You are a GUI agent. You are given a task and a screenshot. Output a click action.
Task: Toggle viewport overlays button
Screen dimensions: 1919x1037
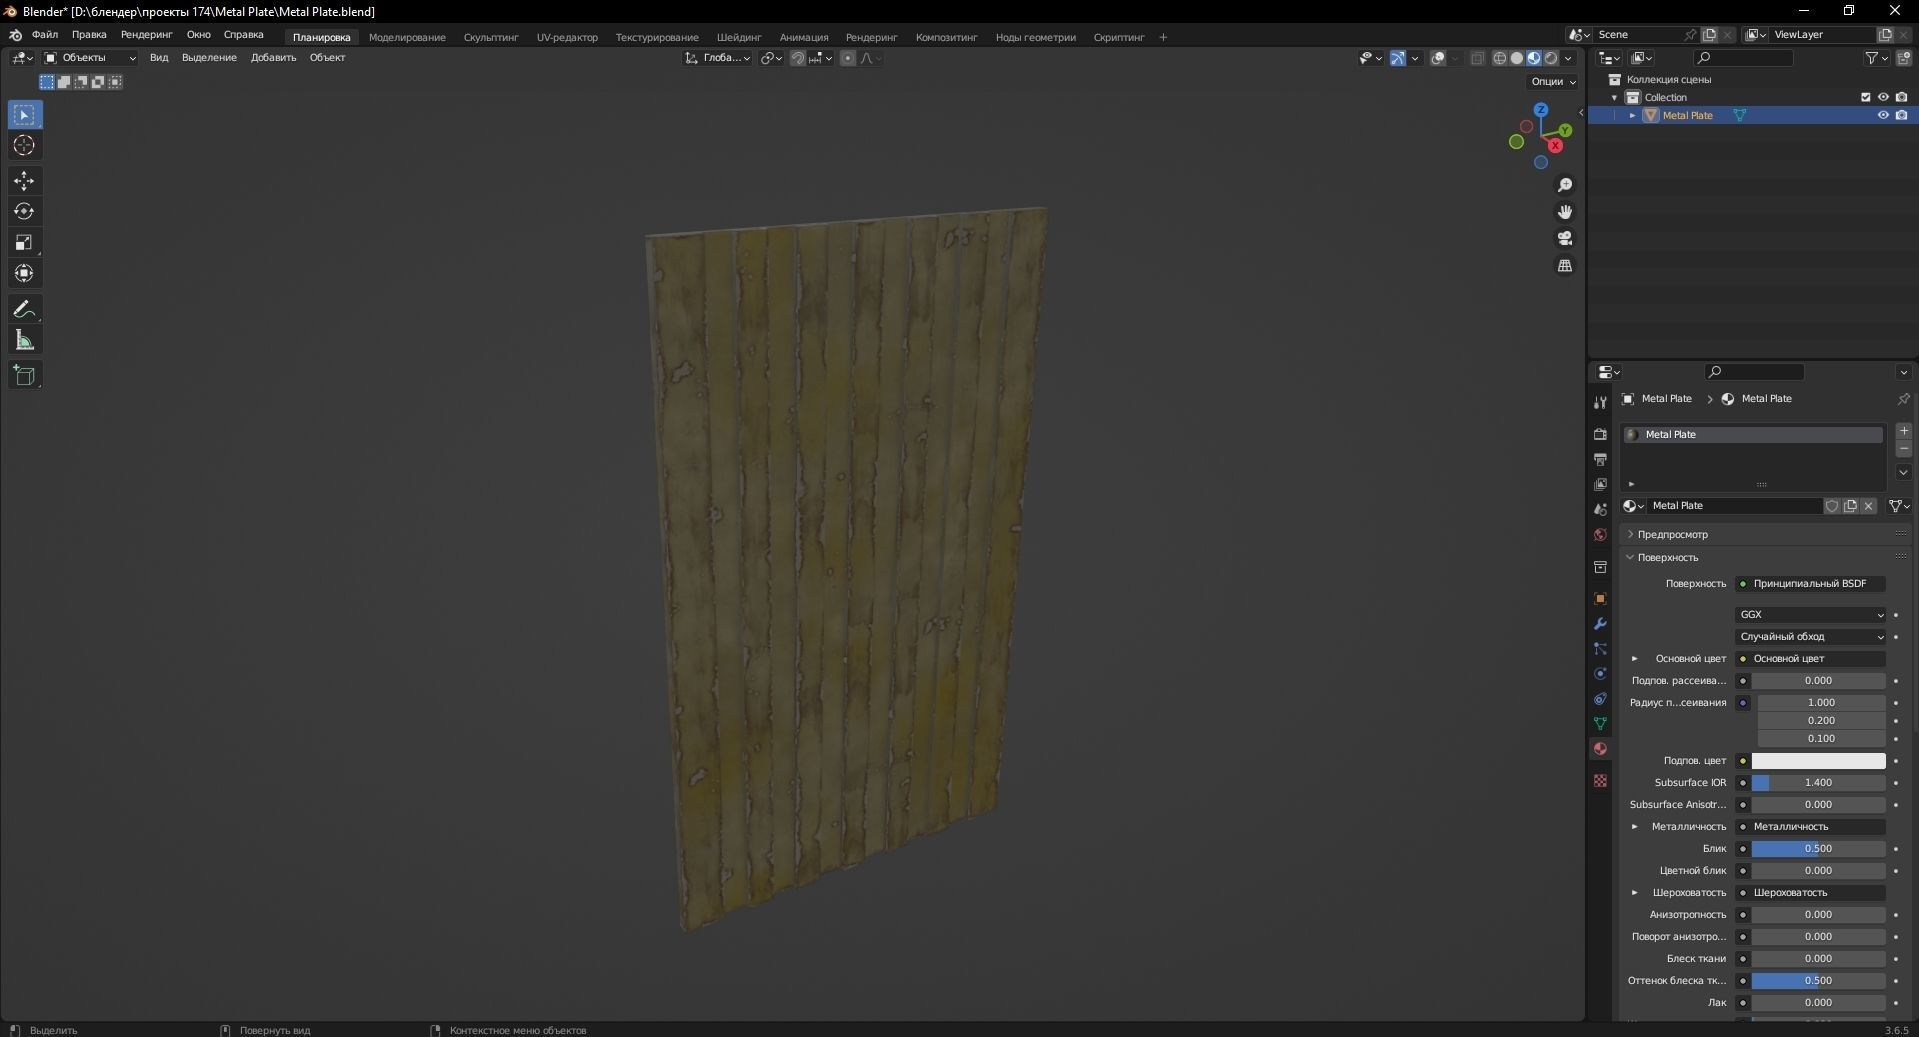[x=1438, y=58]
